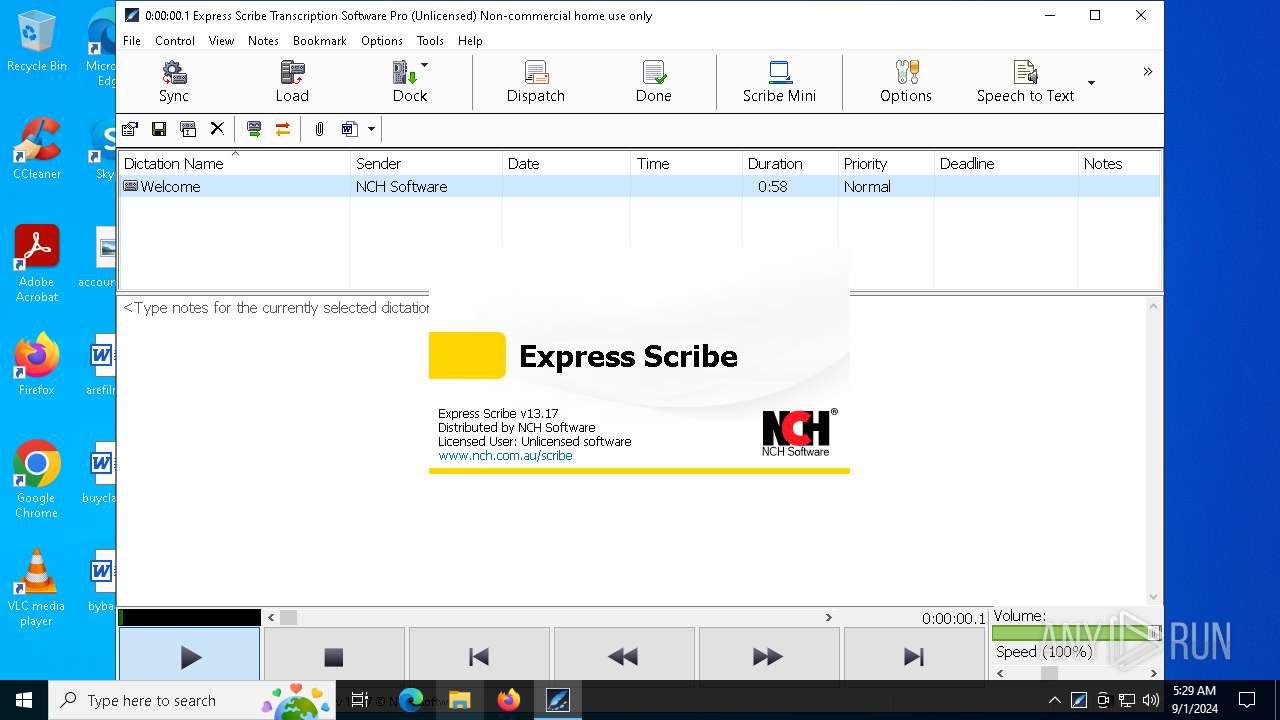Open the File menu
The width and height of the screenshot is (1280, 720).
tap(132, 41)
